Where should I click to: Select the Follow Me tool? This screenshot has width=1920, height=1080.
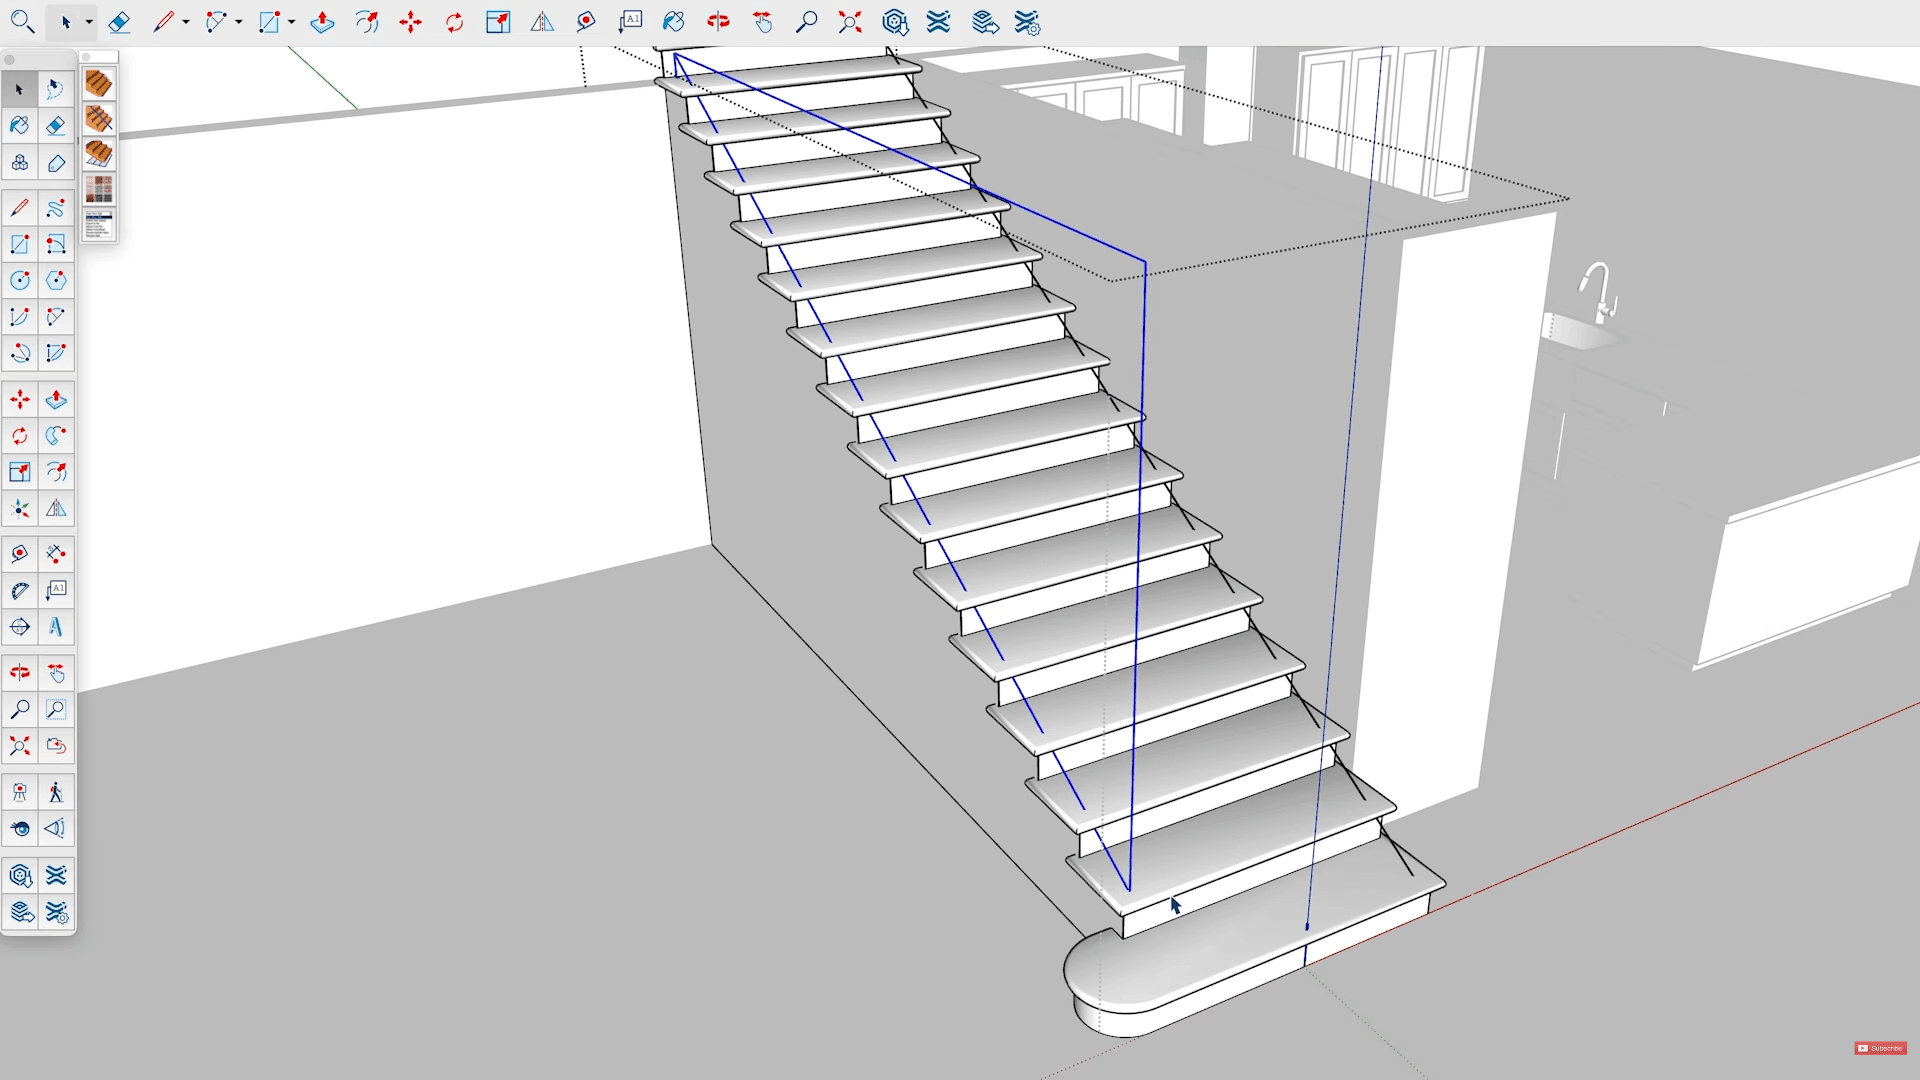click(56, 436)
